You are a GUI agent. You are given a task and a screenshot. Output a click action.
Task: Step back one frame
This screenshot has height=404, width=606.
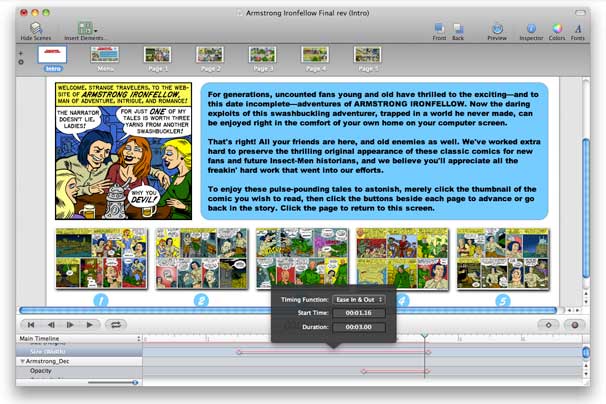51,325
